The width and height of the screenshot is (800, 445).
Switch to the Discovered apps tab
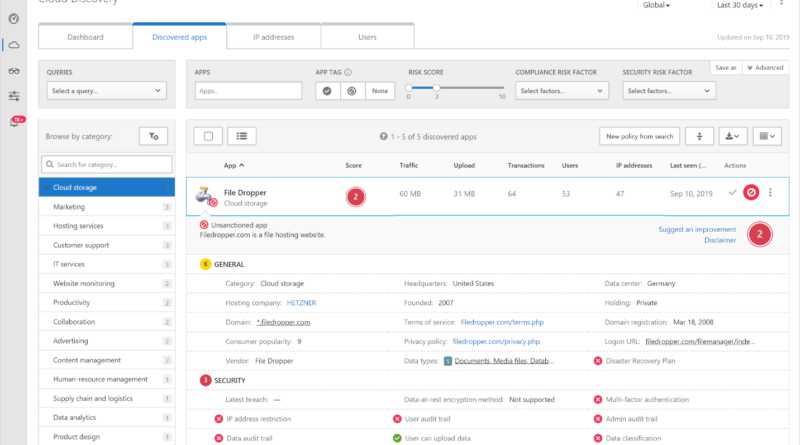pyautogui.click(x=180, y=37)
